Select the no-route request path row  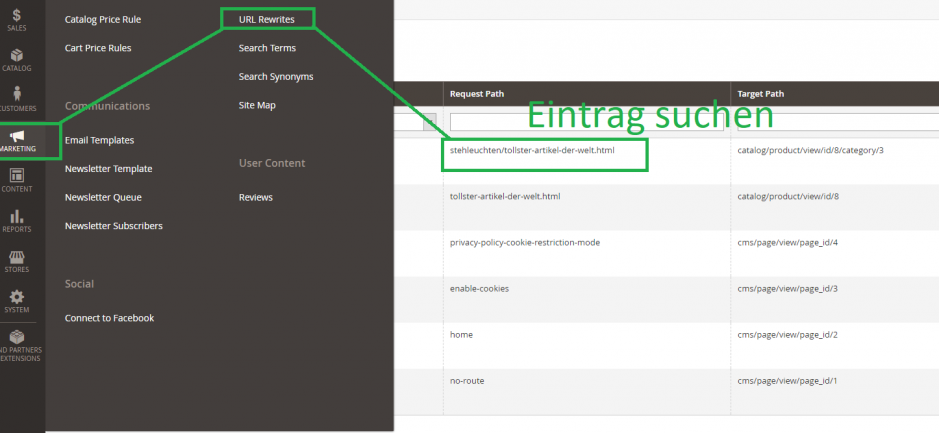[x=467, y=381]
